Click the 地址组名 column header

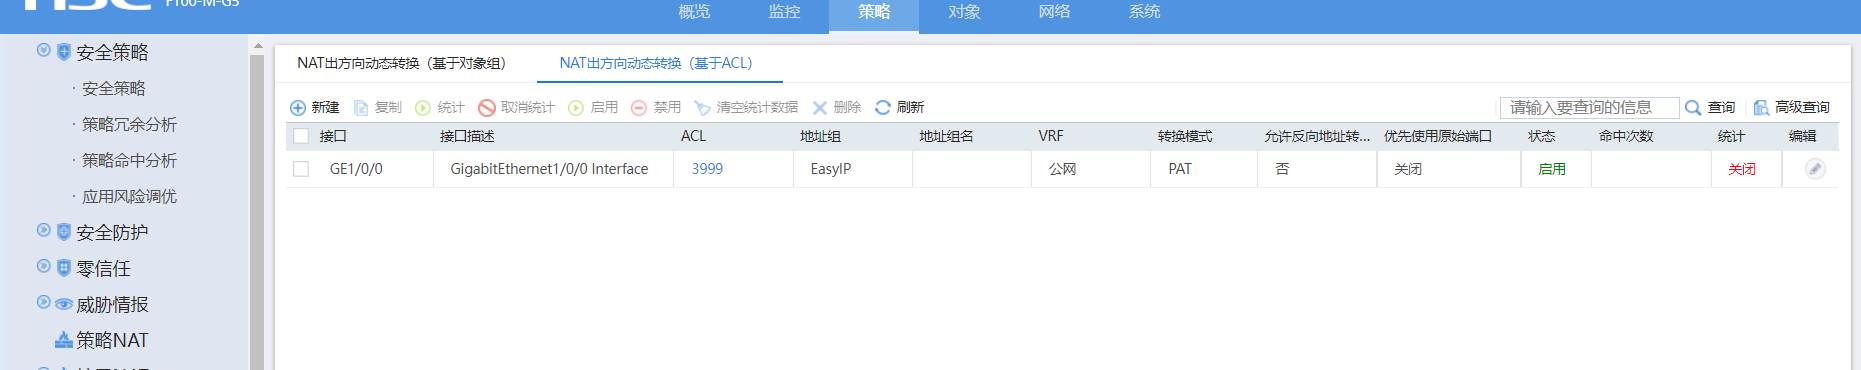[946, 136]
